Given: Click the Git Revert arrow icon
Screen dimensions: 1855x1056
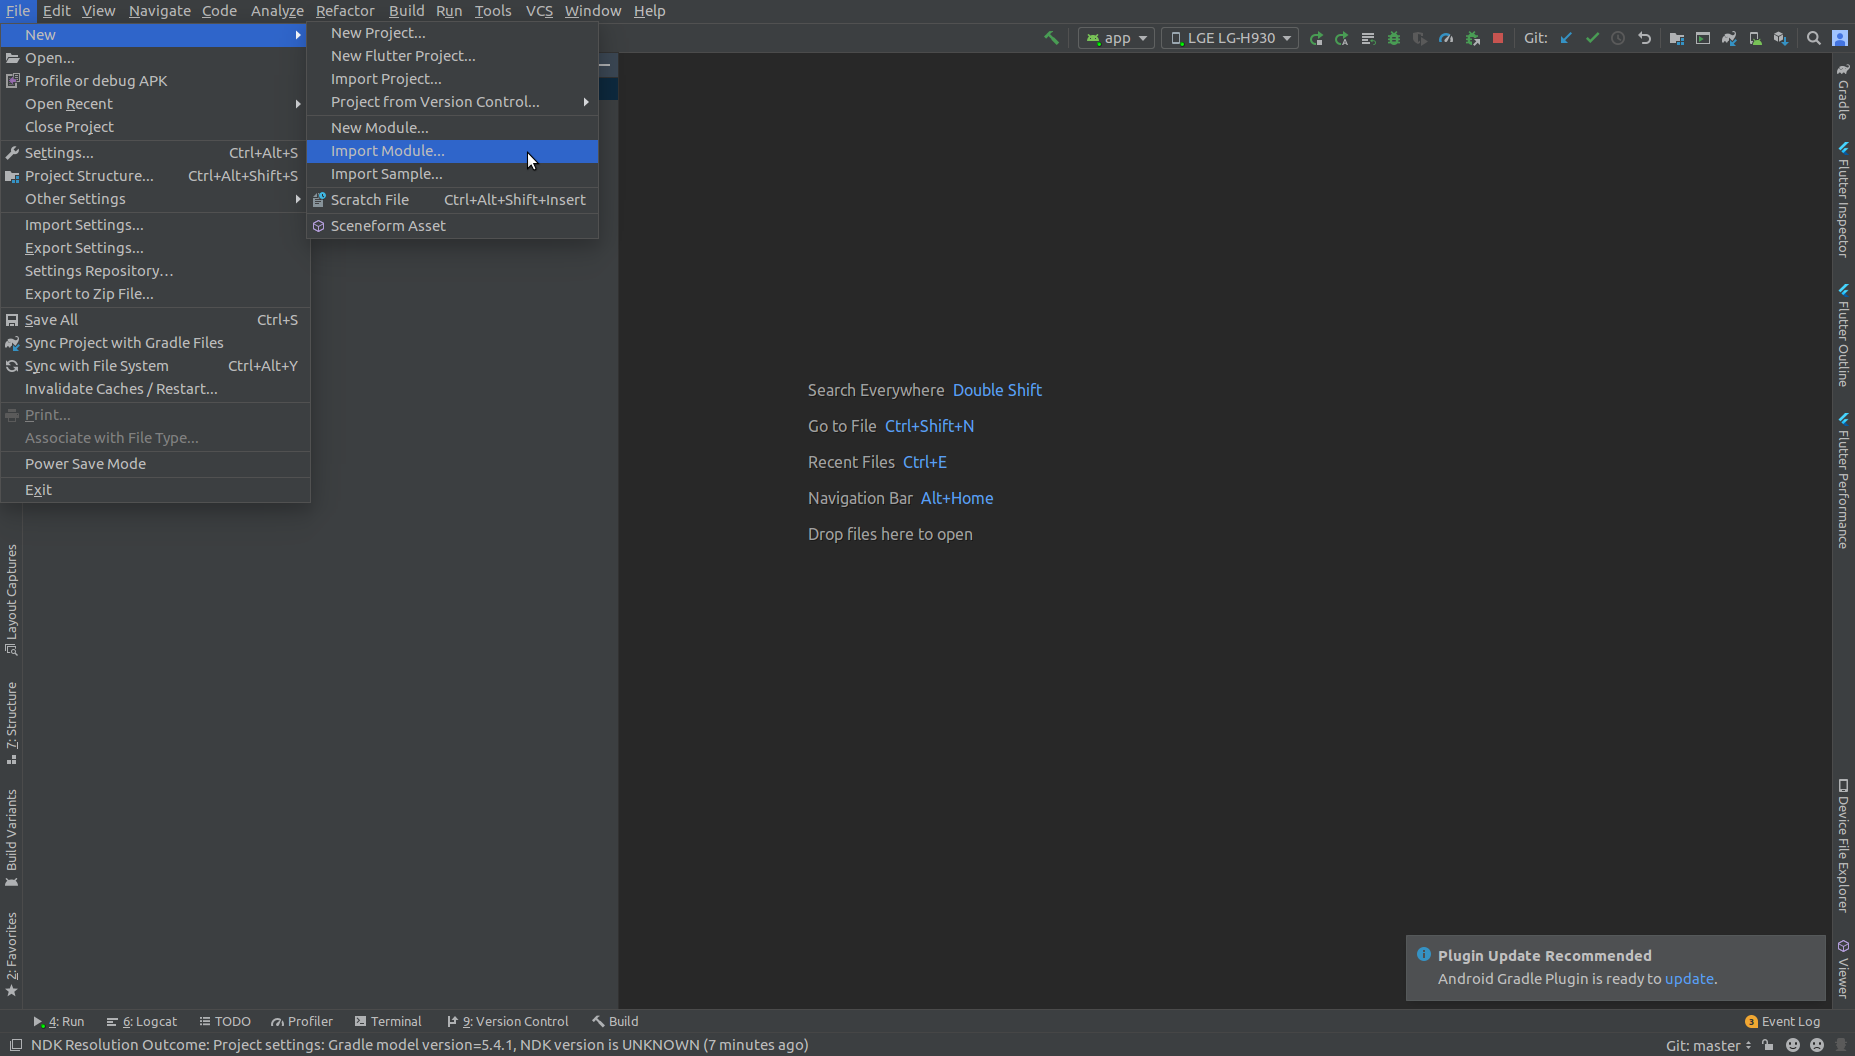Looking at the screenshot, I should [1644, 38].
